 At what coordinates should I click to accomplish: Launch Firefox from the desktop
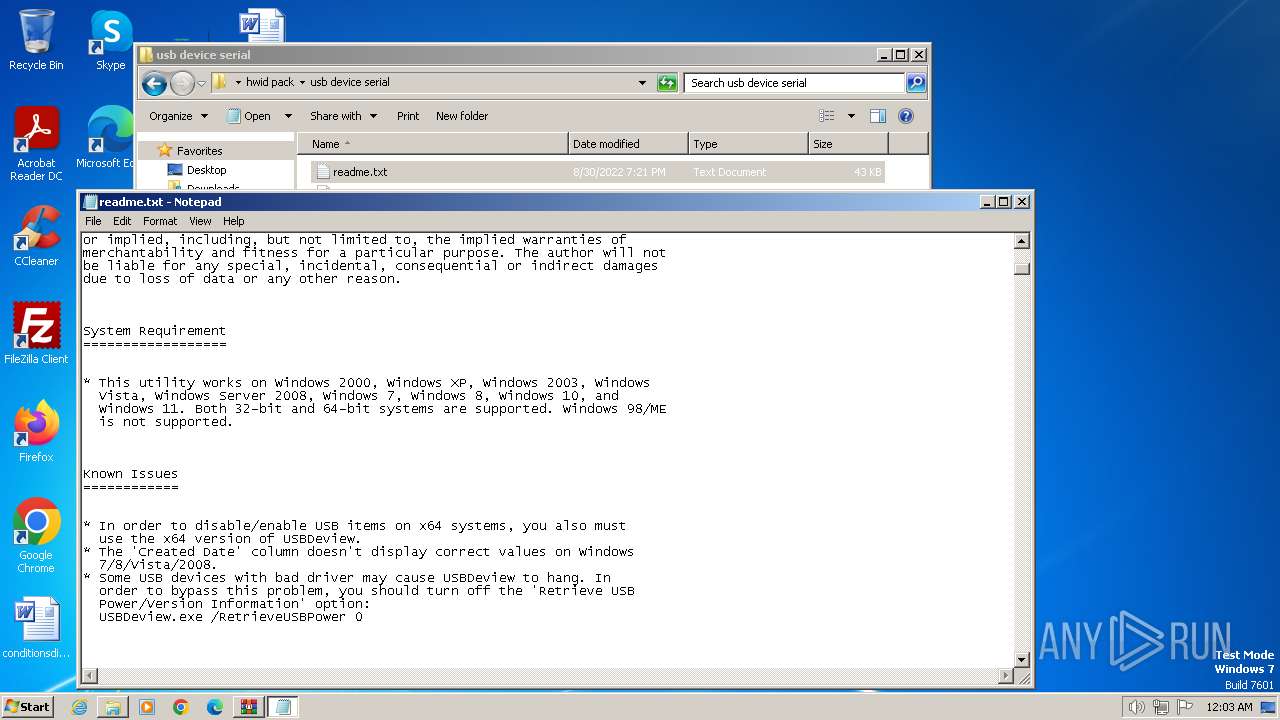36,432
